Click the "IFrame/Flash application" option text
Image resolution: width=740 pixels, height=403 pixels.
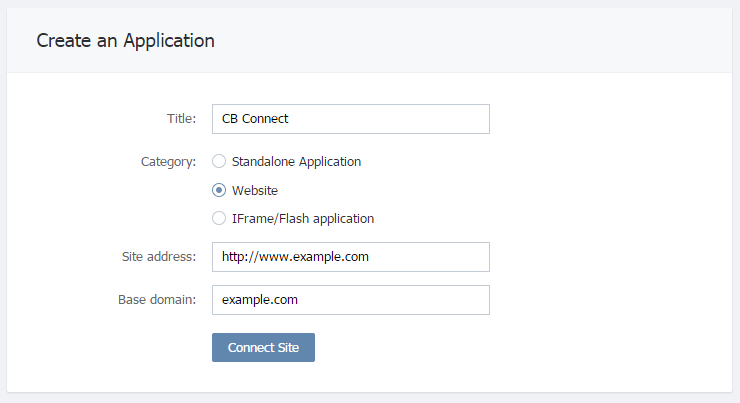(303, 219)
